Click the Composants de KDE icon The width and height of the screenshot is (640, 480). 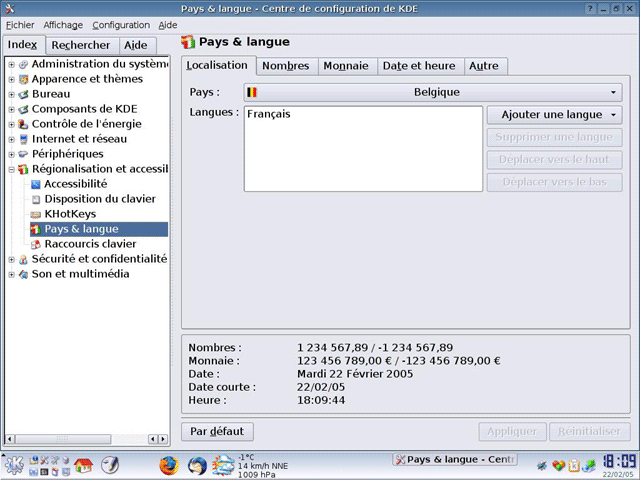pos(24,109)
